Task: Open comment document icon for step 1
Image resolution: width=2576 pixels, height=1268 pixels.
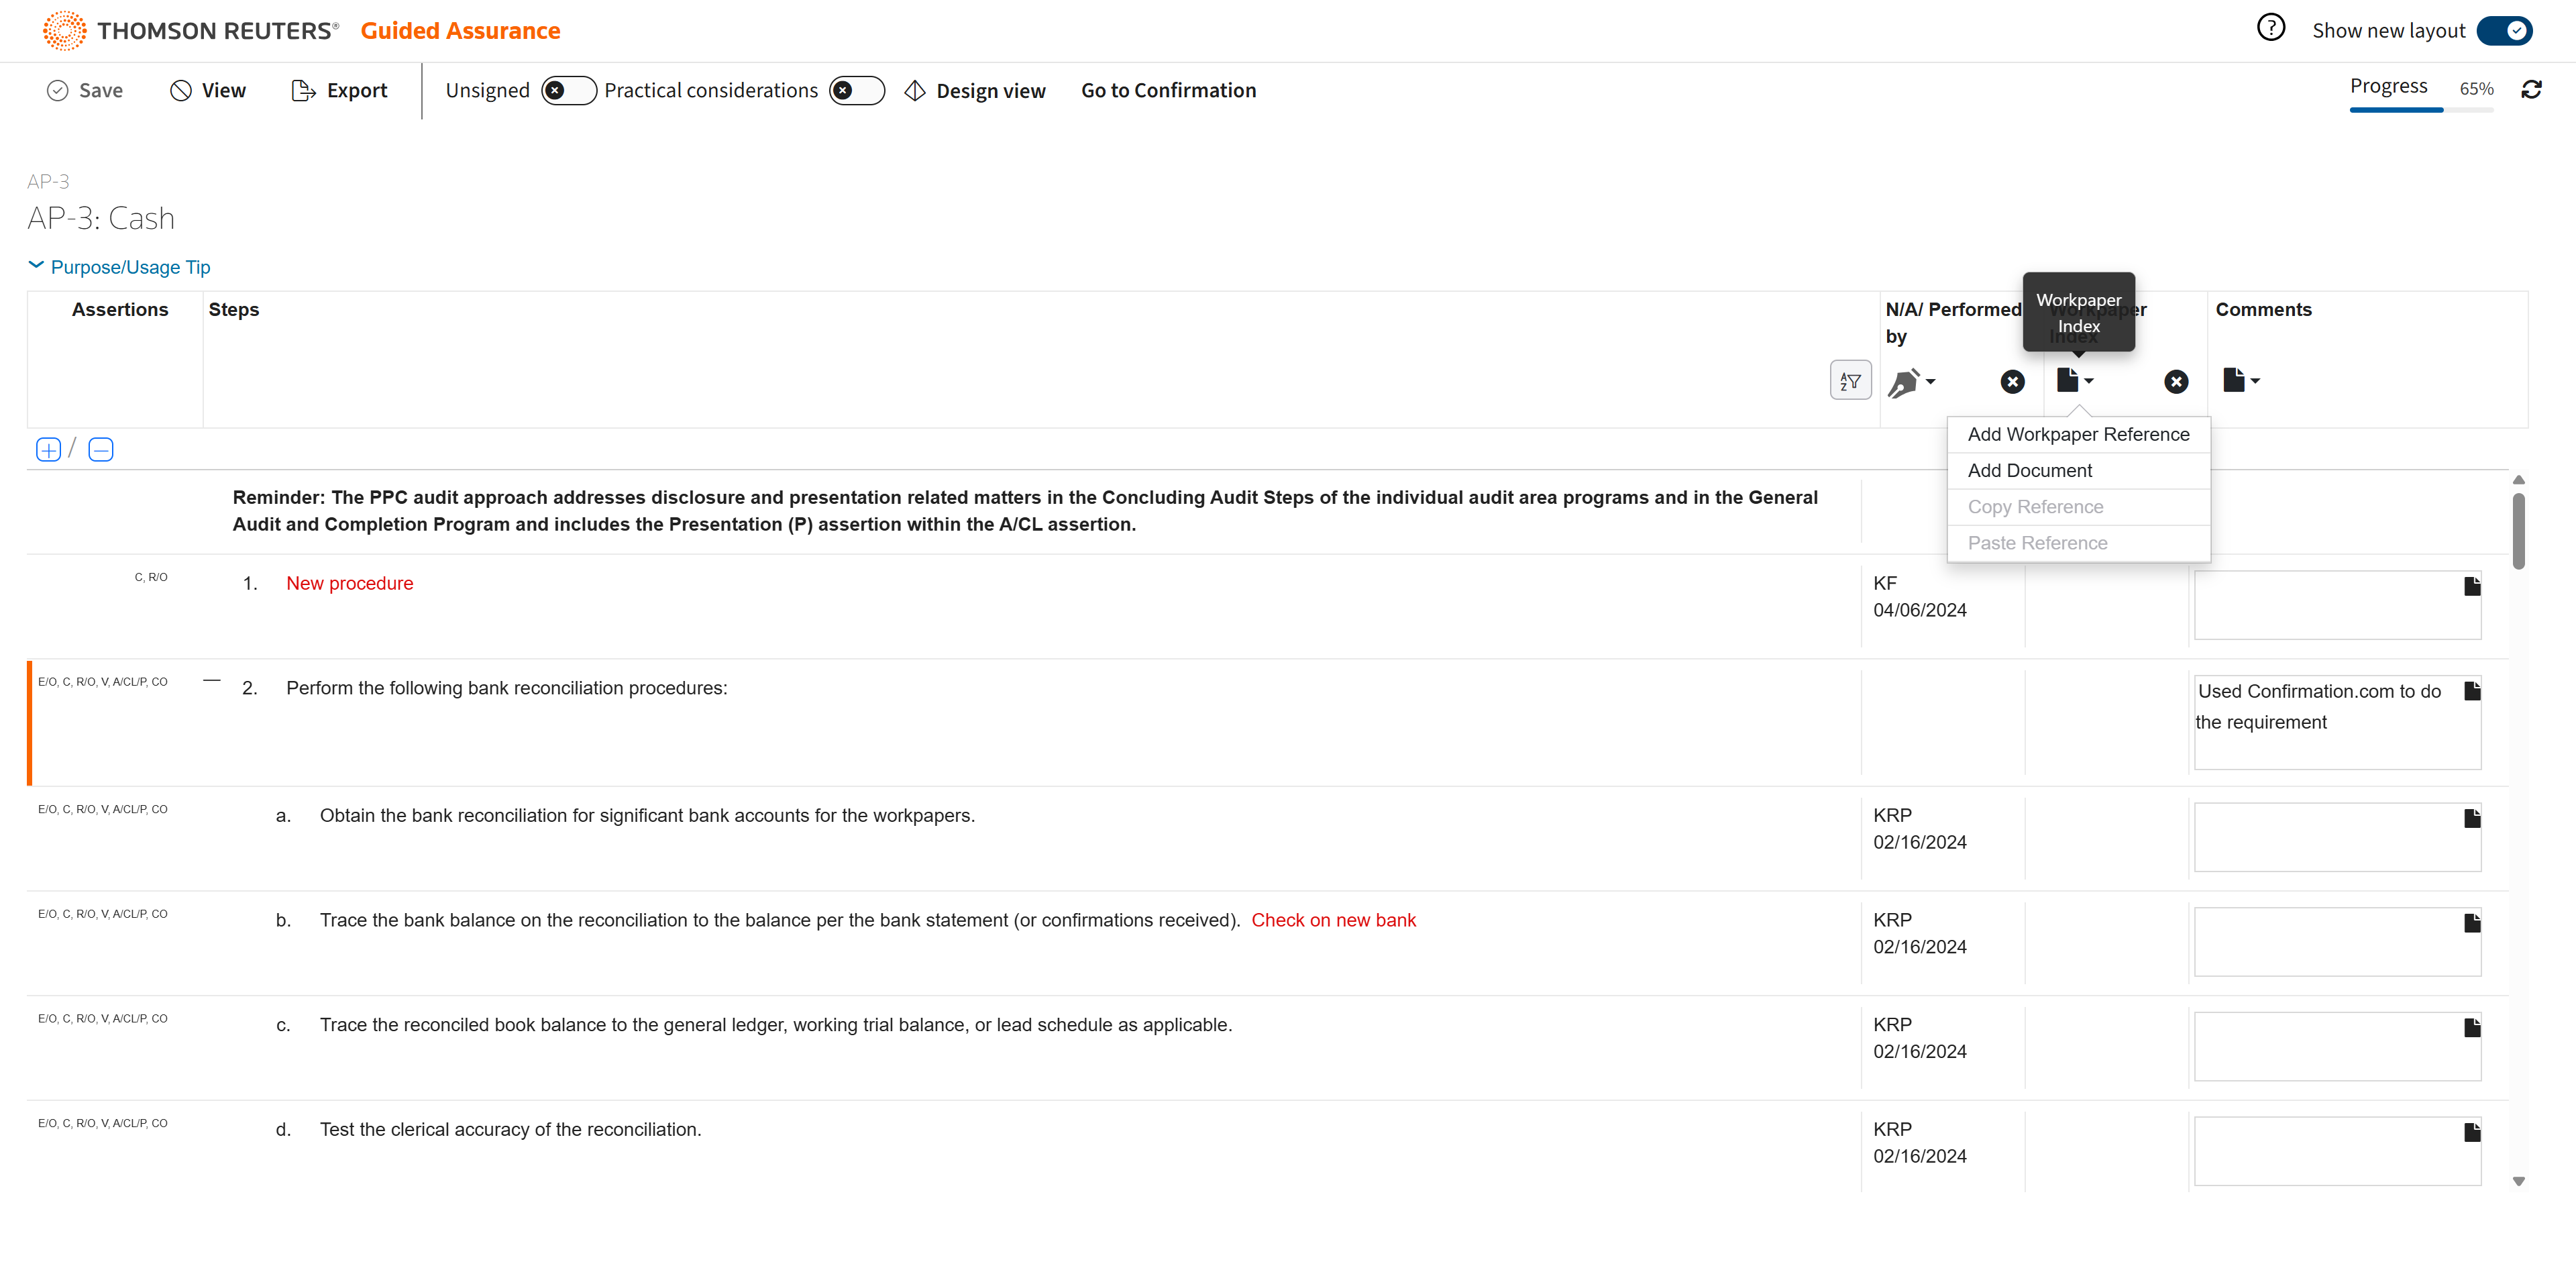Action: [x=2471, y=586]
